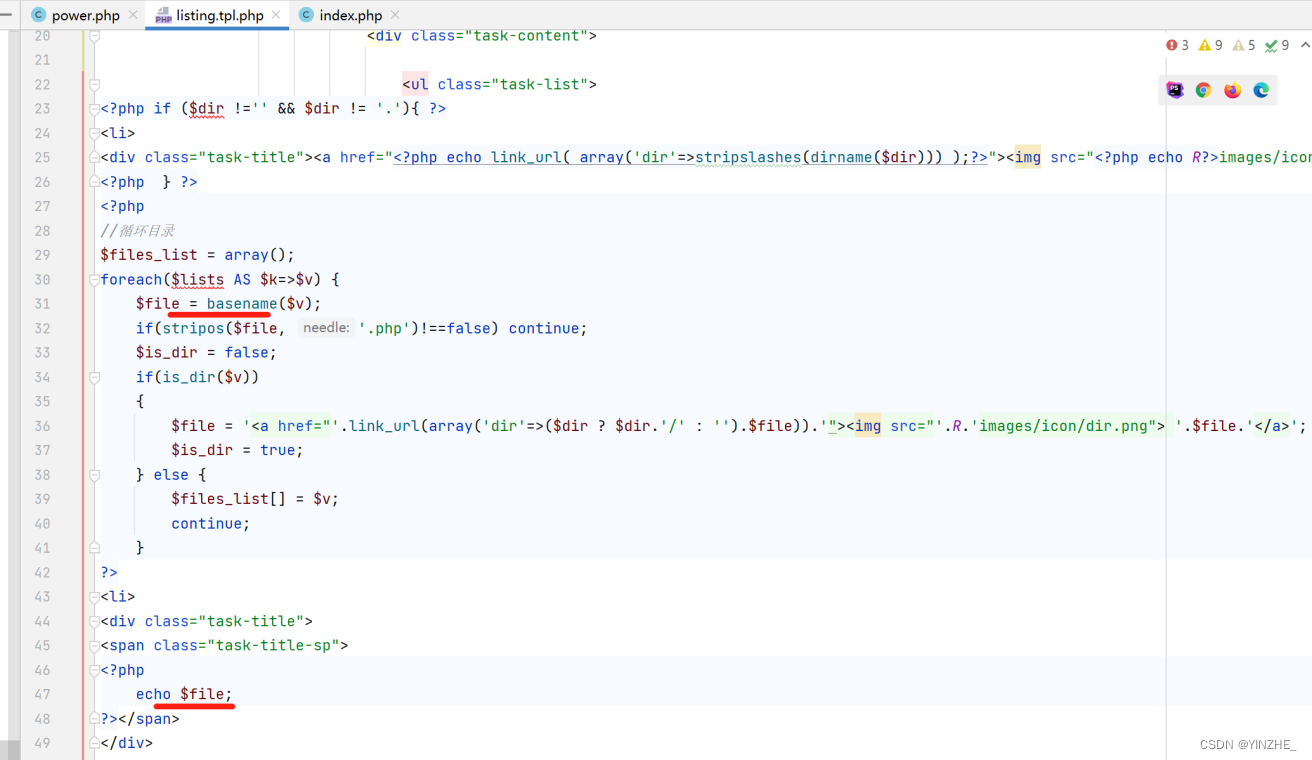Click the $lists variable in foreach
This screenshot has width=1312, height=760.
click(x=197, y=280)
